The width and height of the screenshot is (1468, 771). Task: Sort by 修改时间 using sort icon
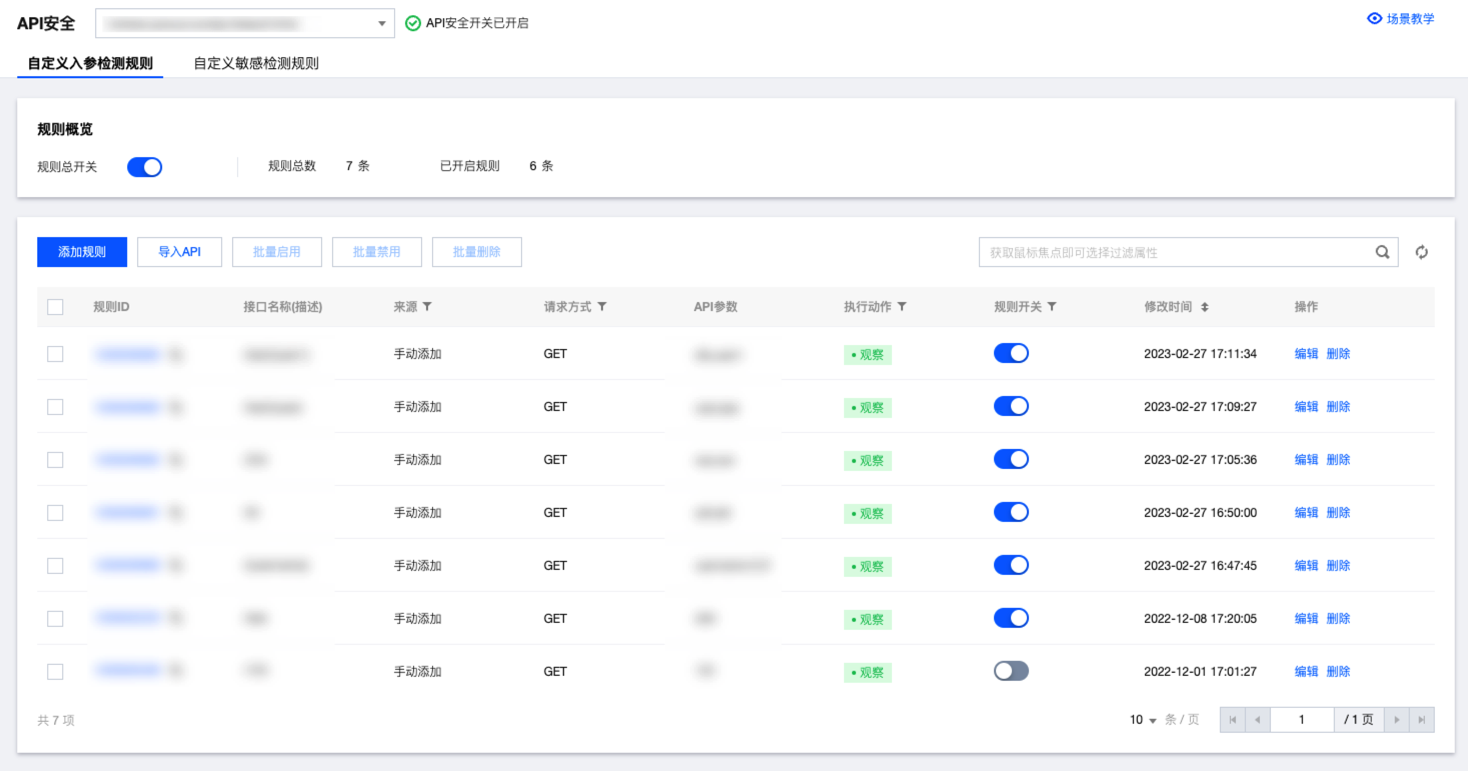click(x=1205, y=307)
